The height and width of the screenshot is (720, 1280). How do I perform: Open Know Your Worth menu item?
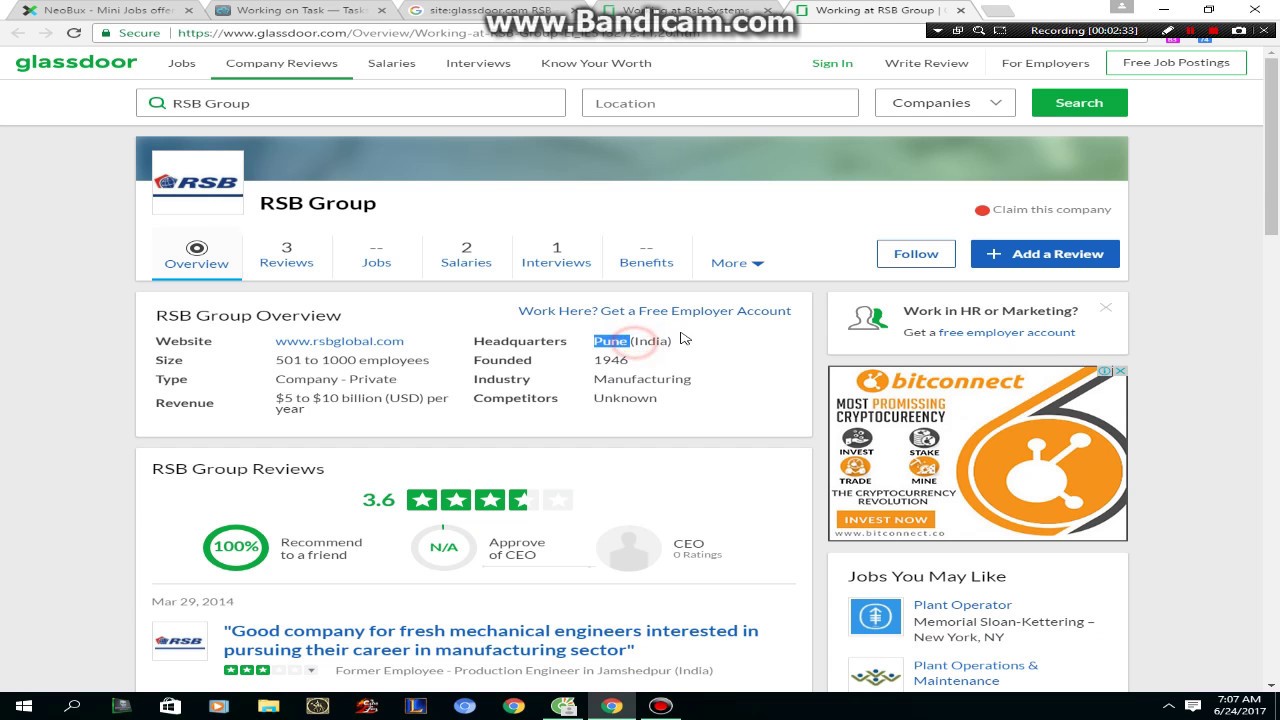(596, 63)
